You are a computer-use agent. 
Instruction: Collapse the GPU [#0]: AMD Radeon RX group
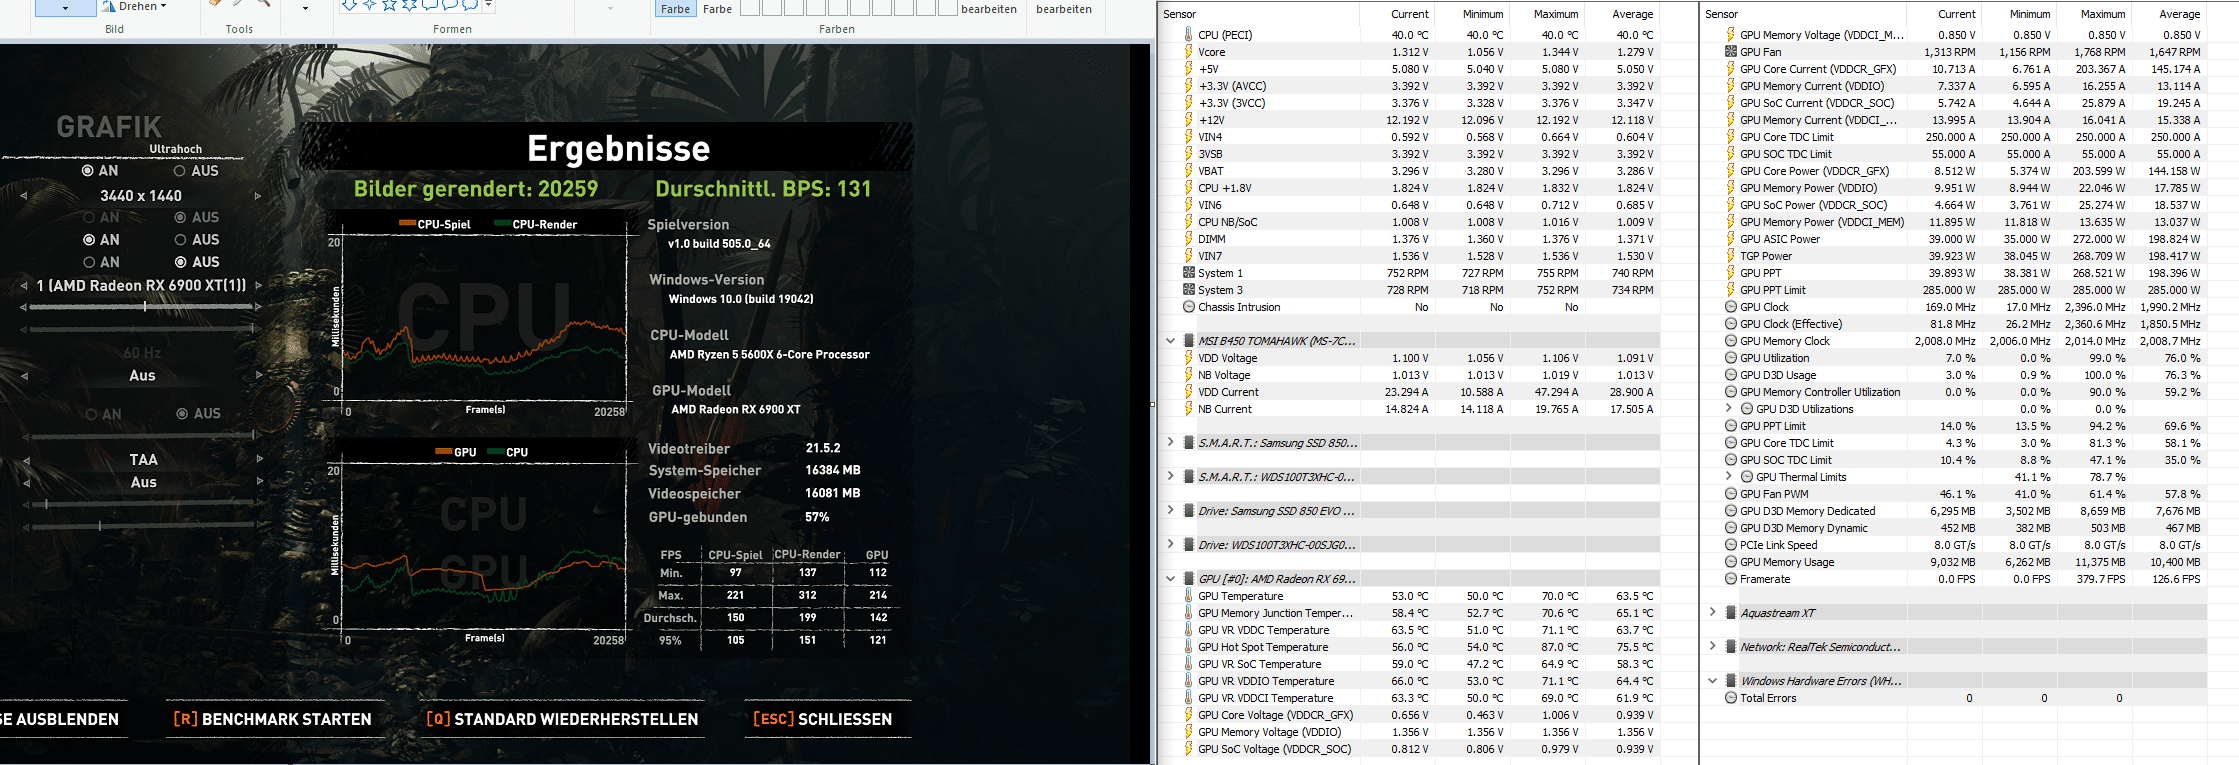tap(1170, 579)
